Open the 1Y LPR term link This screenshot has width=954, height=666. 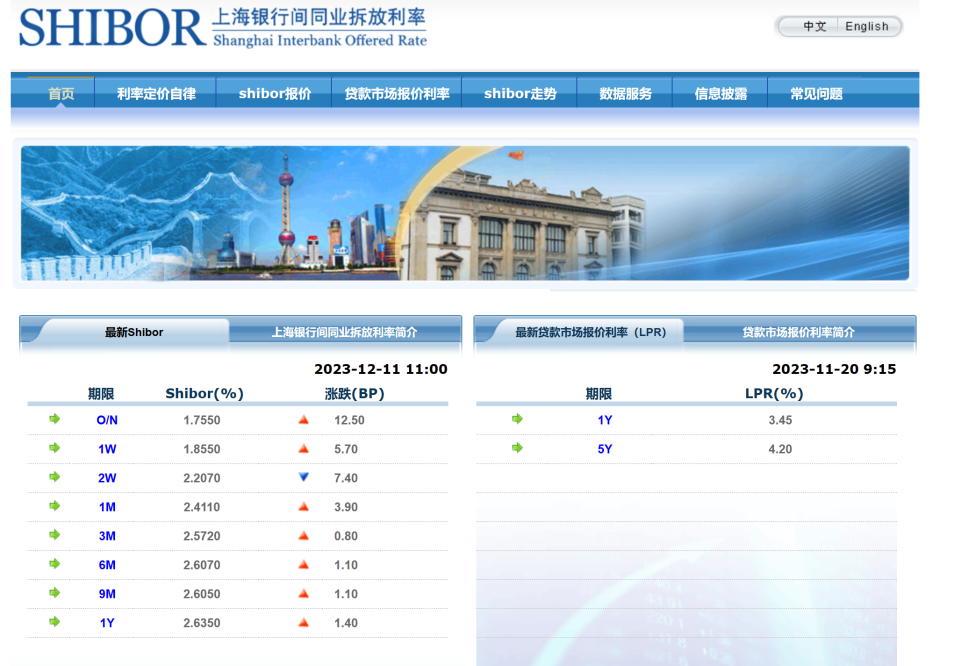tap(604, 420)
